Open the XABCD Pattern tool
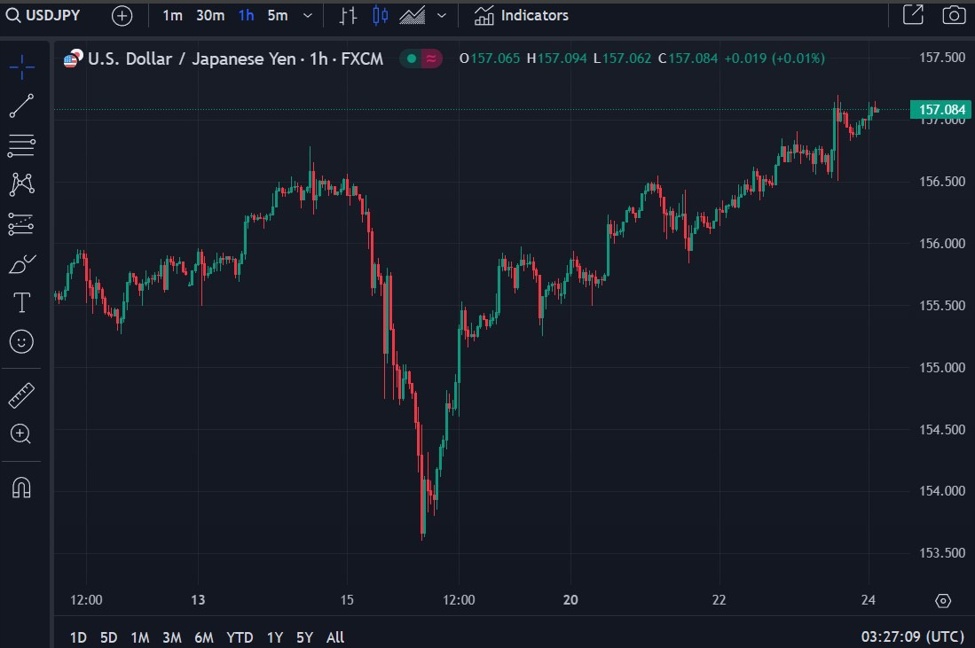 21,184
